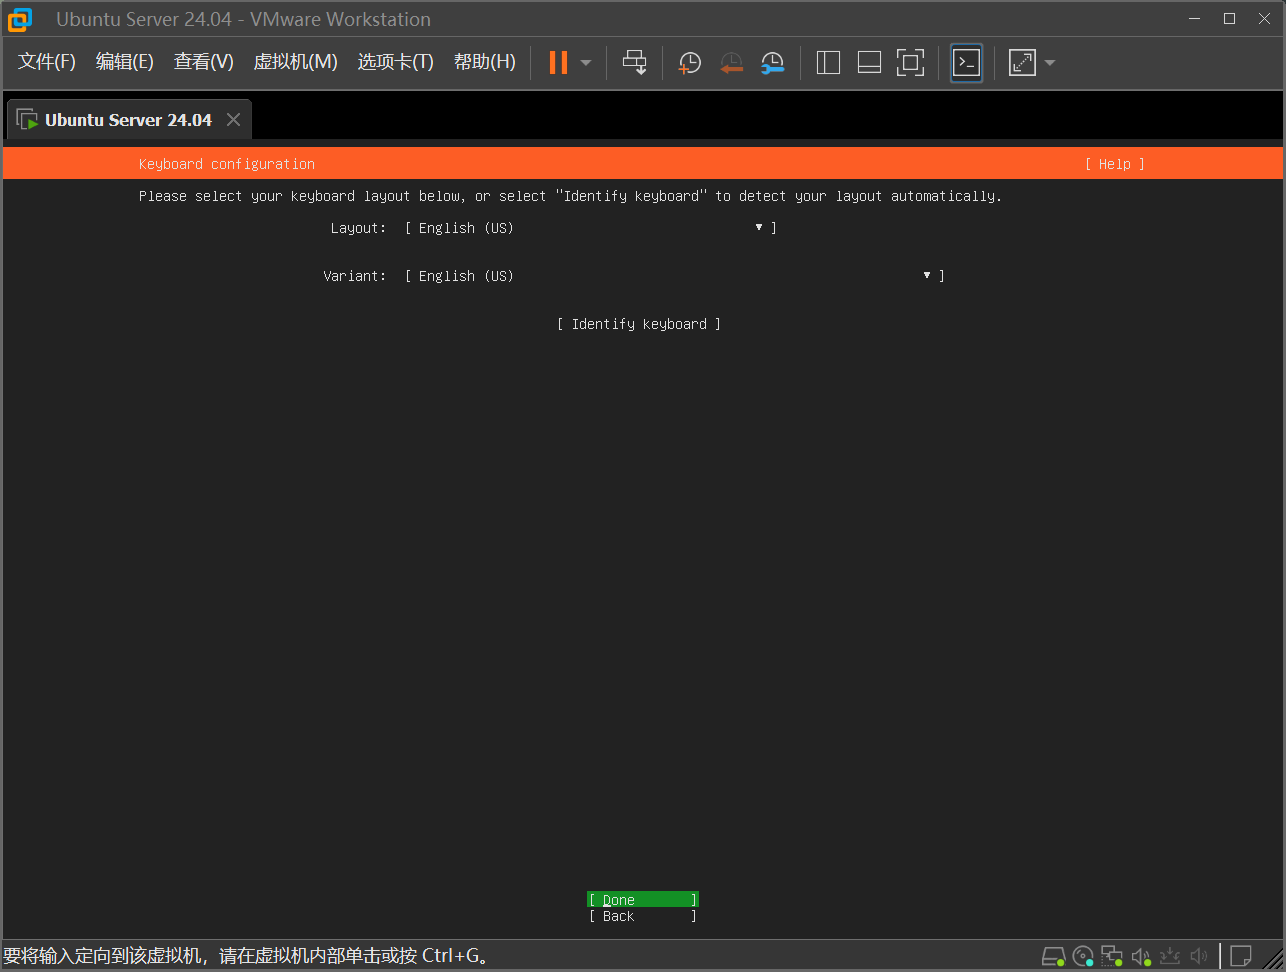Open the power options dropdown arrow
This screenshot has height=972, width=1286.
click(586, 63)
